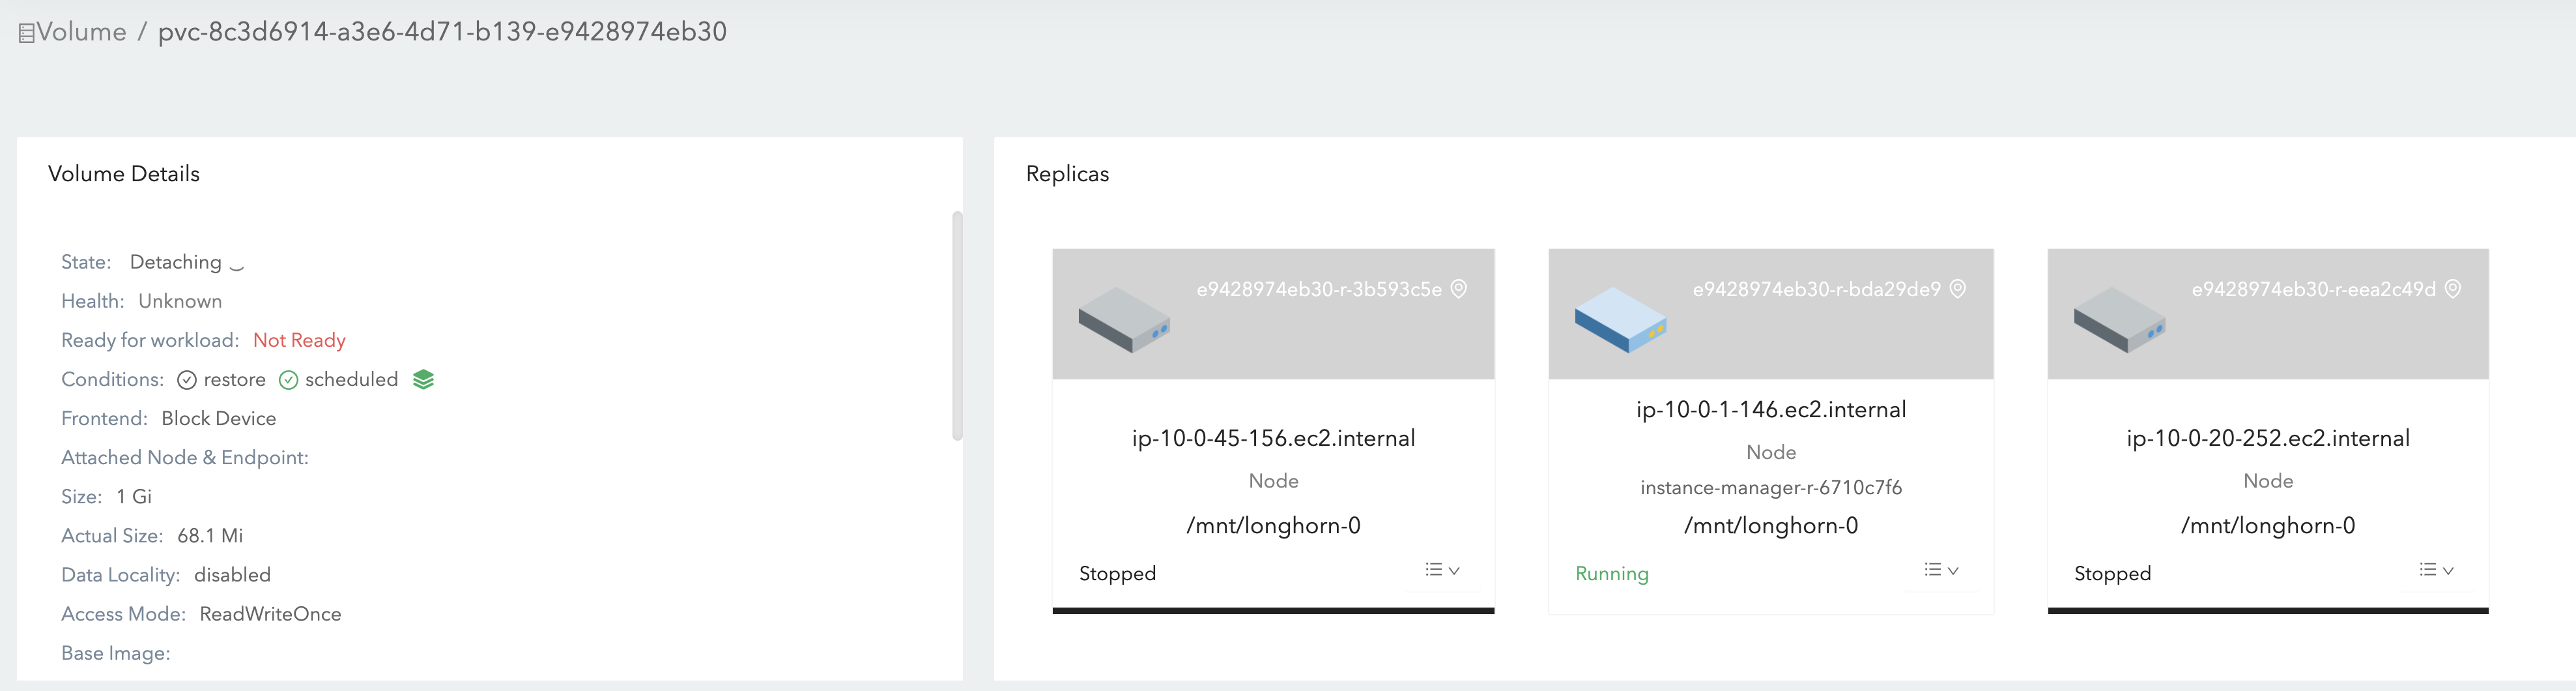The image size is (2576, 691).
Task: Click the Not Ready status text
Action: (299, 340)
